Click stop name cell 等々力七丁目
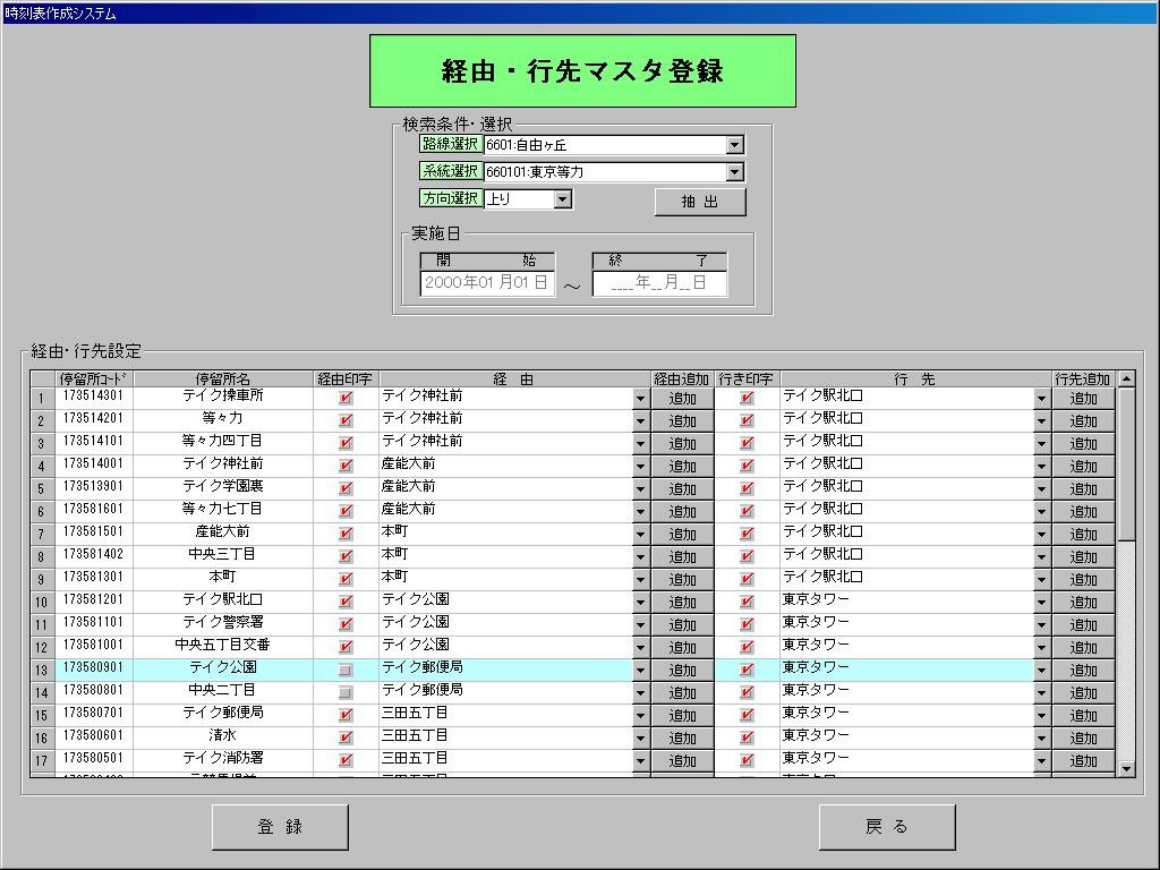 coord(223,509)
